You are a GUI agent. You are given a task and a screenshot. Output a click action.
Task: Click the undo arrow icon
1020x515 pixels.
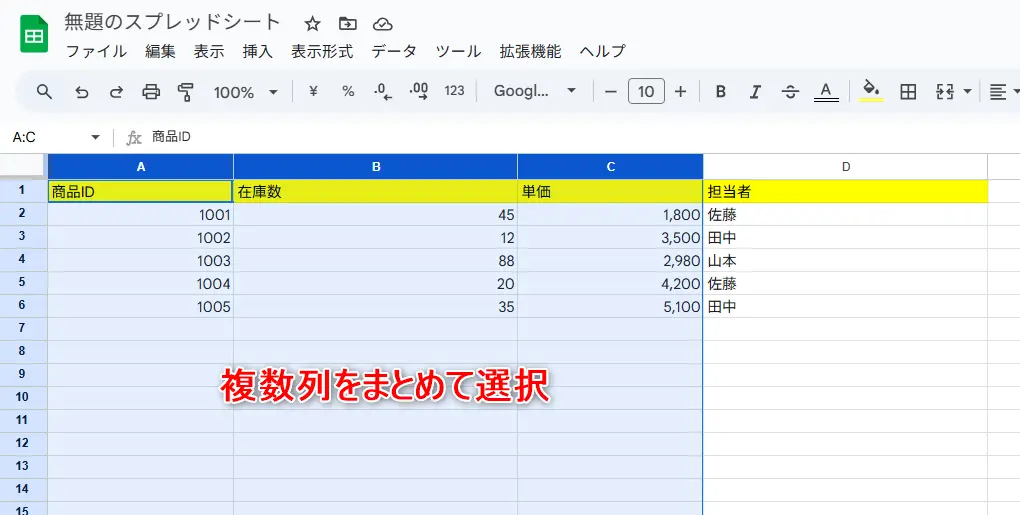pyautogui.click(x=82, y=92)
